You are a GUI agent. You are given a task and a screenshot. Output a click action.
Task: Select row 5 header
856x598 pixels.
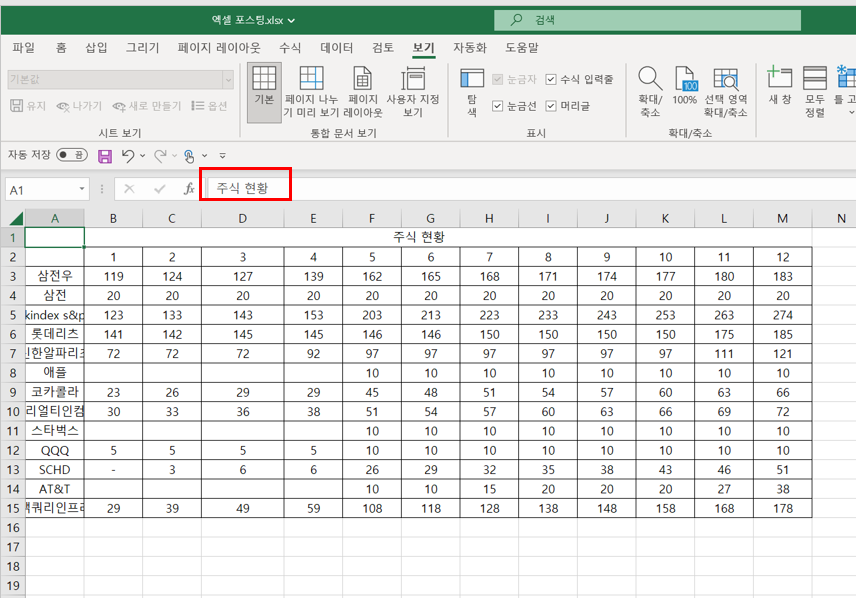(x=13, y=315)
